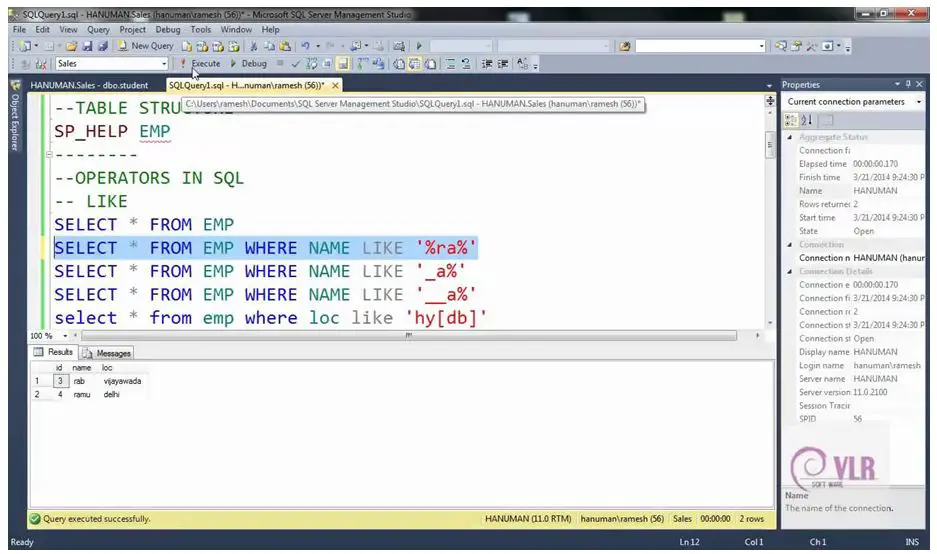Screen dimensions: 937x554
Task: Select the Server version property row
Action: 855,392
